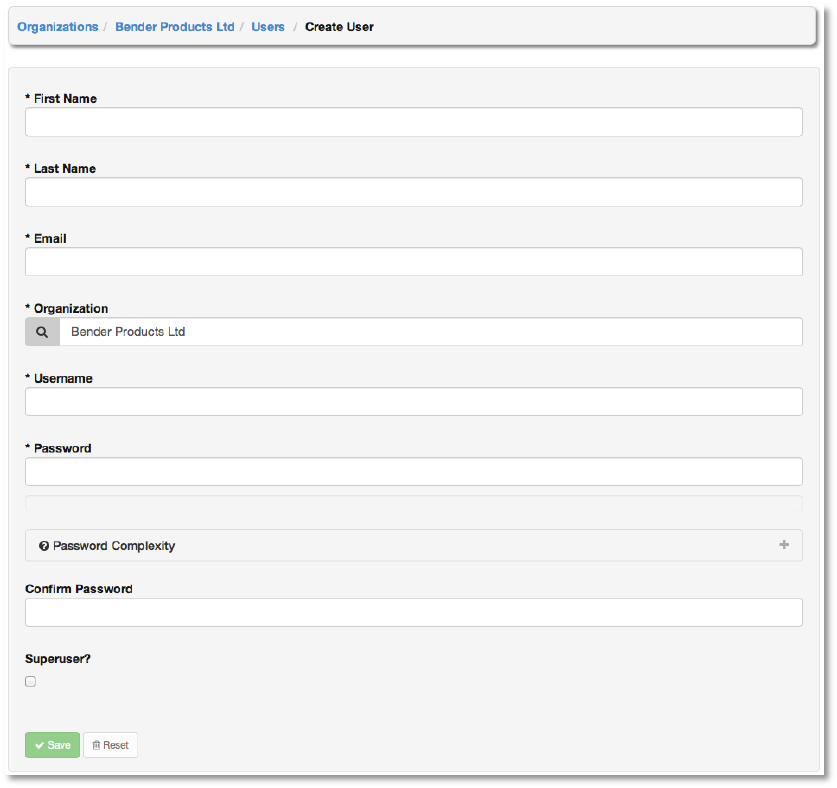Enable the Superuser checkbox

pyautogui.click(x=31, y=682)
